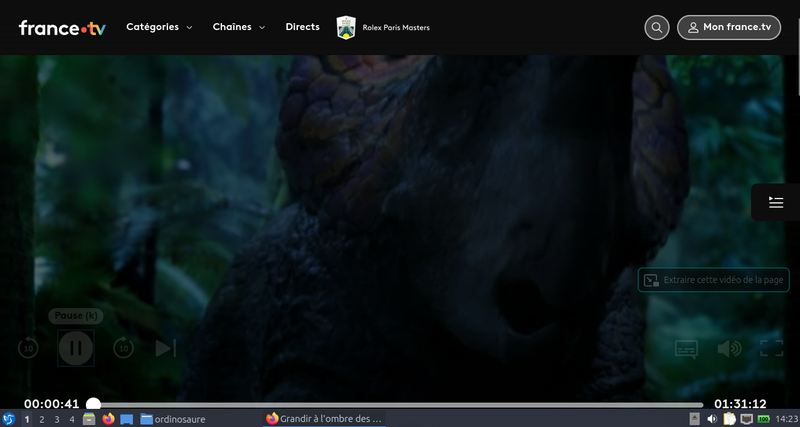Open the france.tv home logo
The image size is (800, 427).
coord(62,28)
